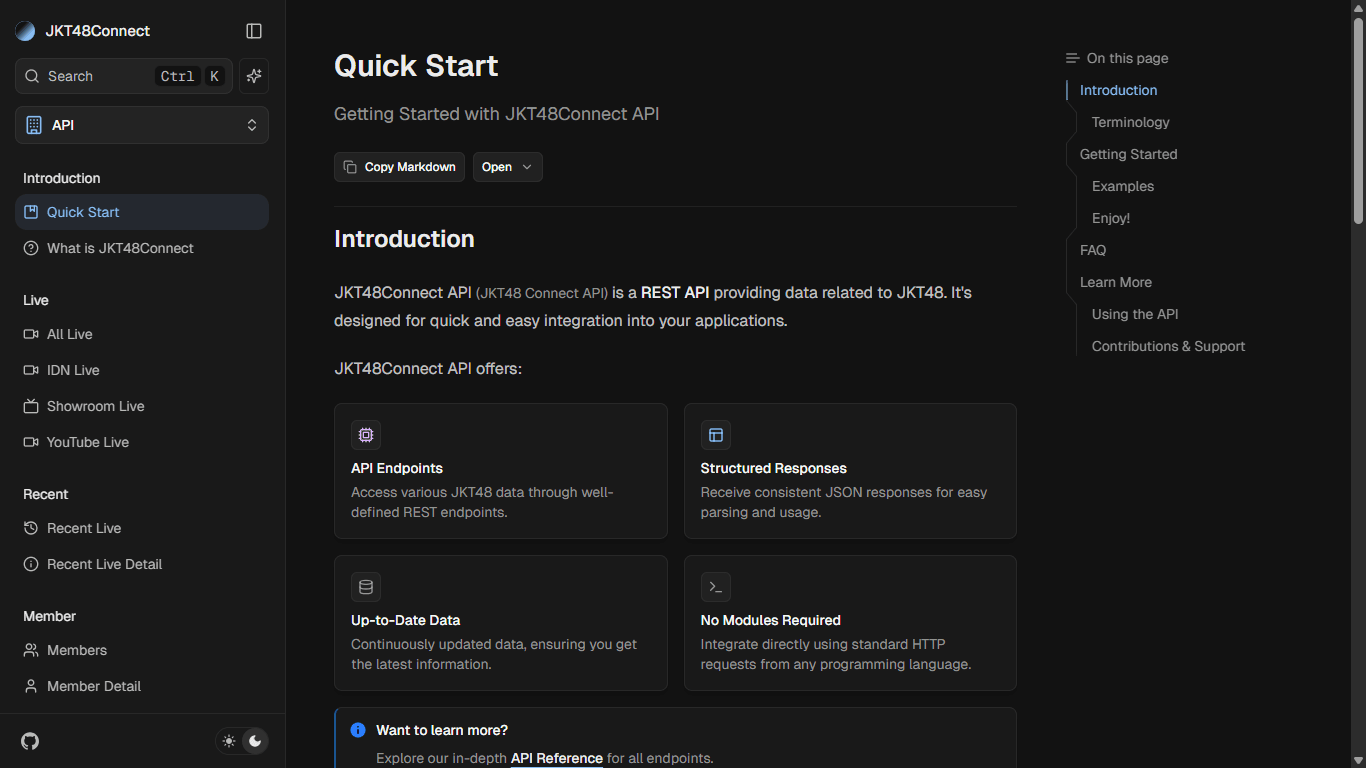Image resolution: width=1366 pixels, height=768 pixels.
Task: Click the Introduction section heading
Action: pyautogui.click(x=404, y=239)
